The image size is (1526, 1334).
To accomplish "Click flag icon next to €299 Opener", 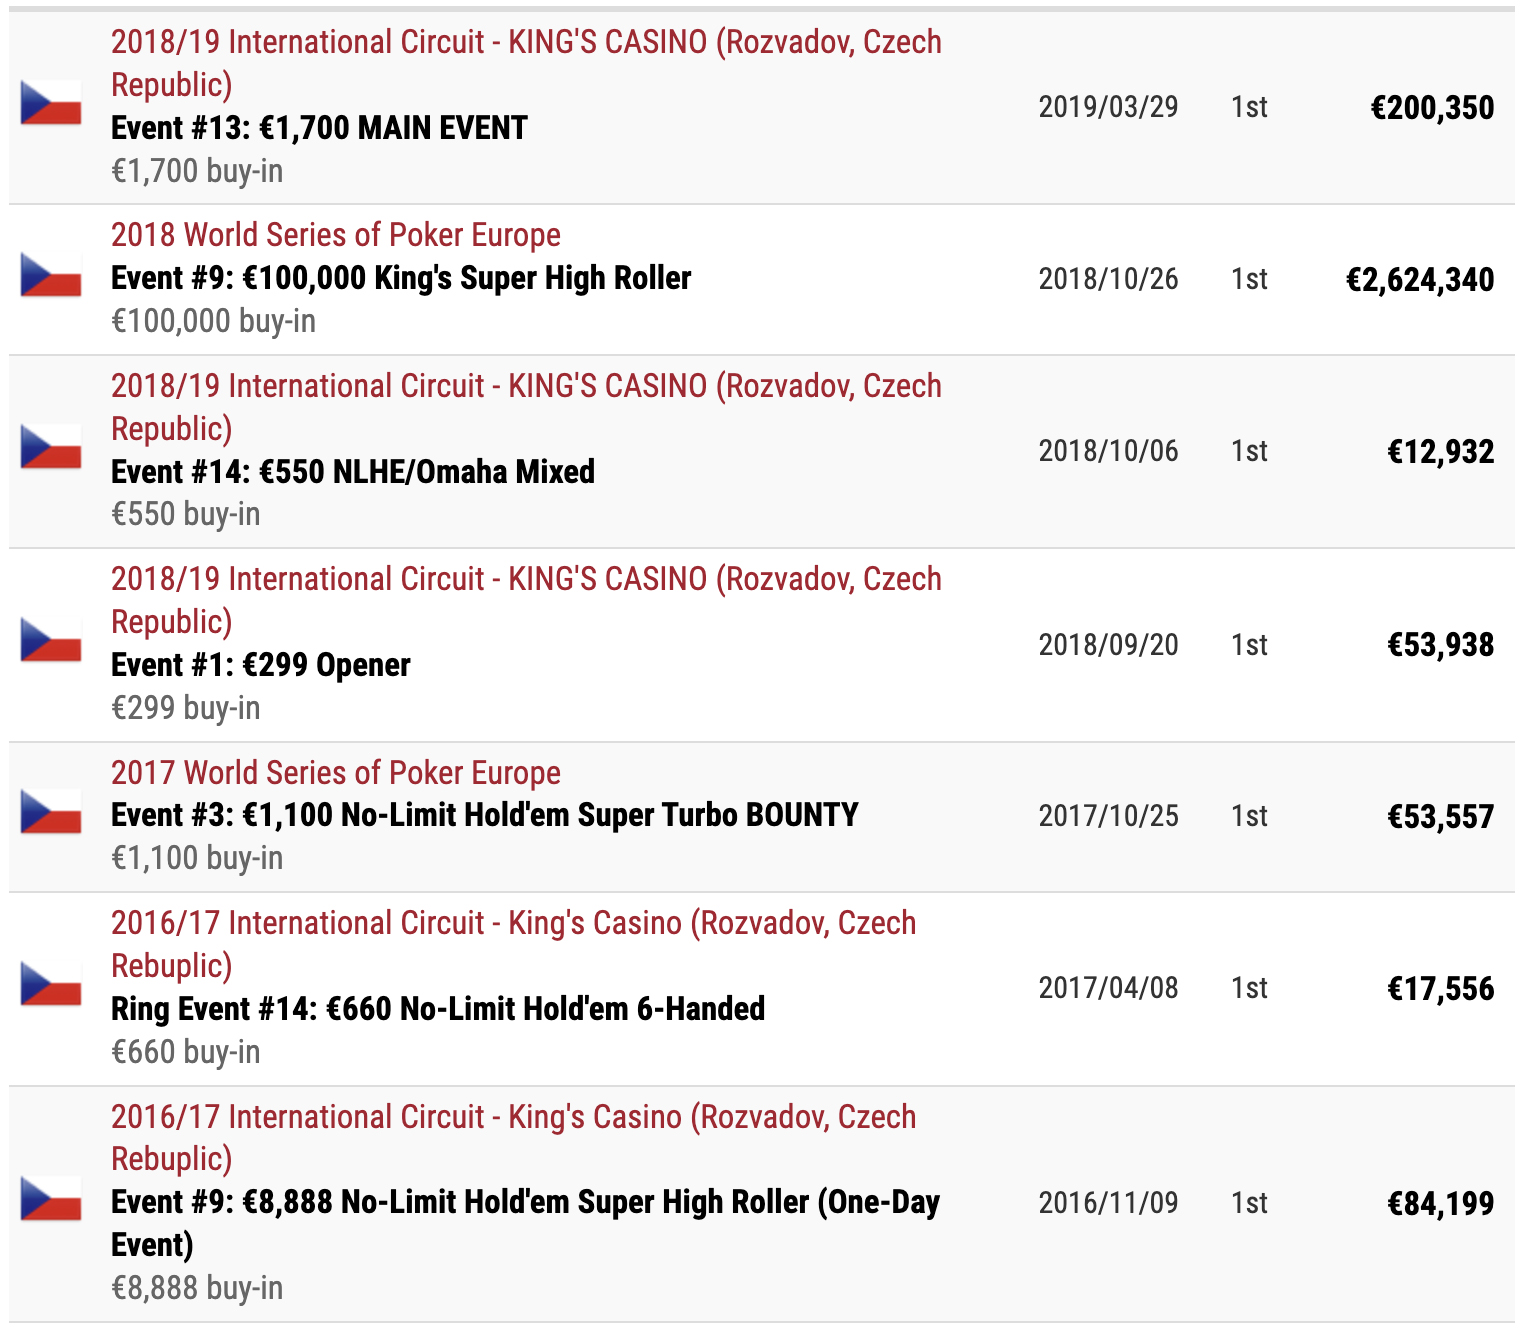I will tap(51, 640).
